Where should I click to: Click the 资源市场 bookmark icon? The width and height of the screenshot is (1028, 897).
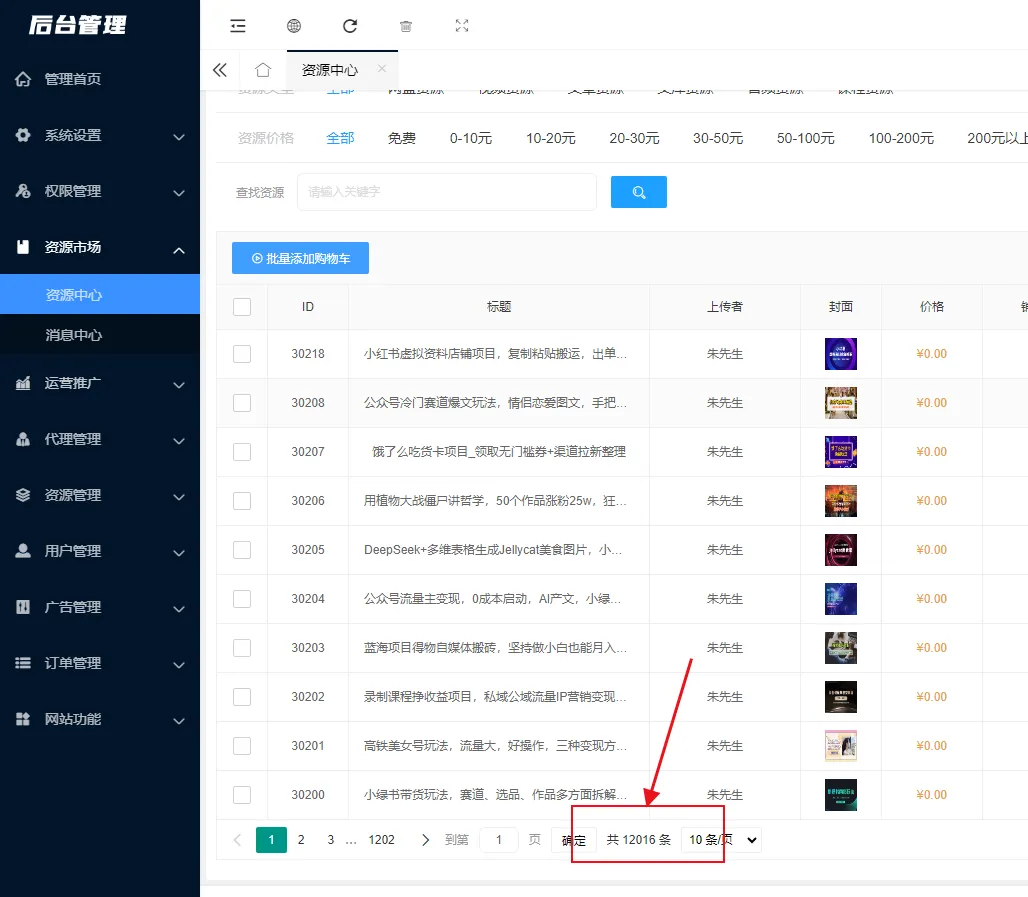click(23, 247)
